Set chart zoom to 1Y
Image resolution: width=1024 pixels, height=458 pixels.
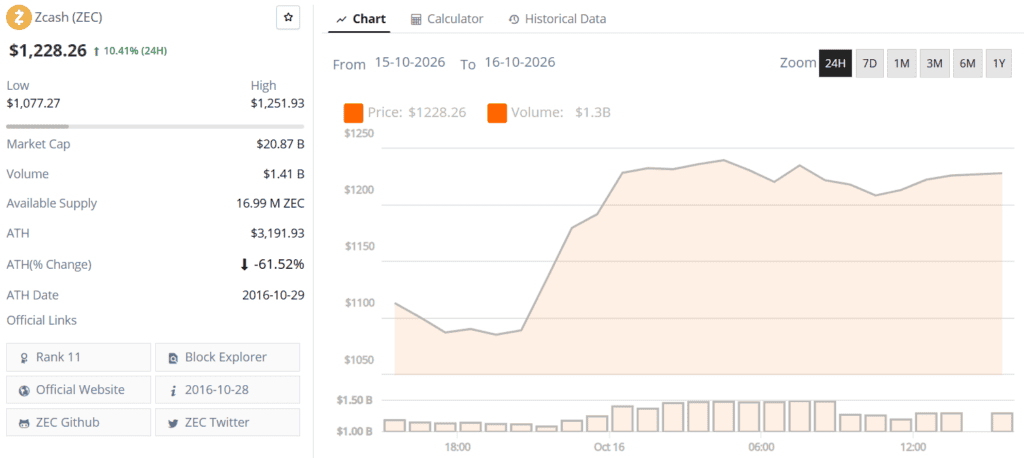(999, 63)
